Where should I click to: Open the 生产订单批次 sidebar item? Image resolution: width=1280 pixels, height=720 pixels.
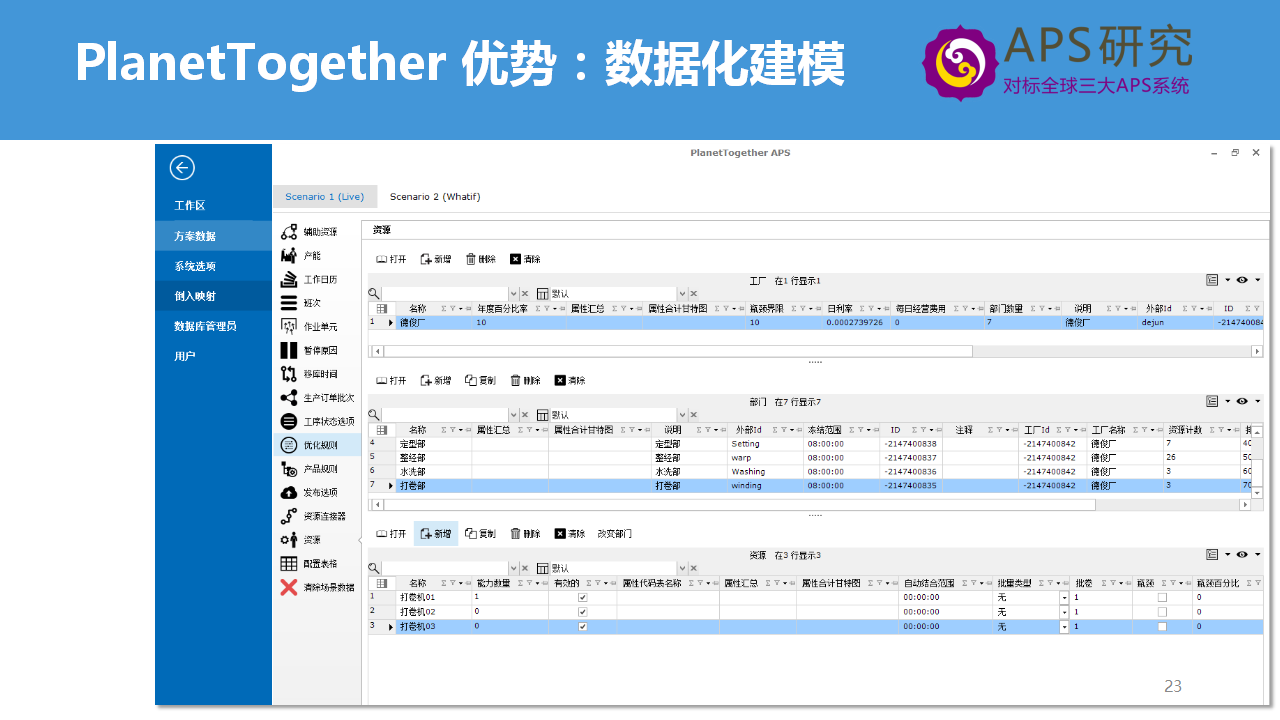(315, 398)
